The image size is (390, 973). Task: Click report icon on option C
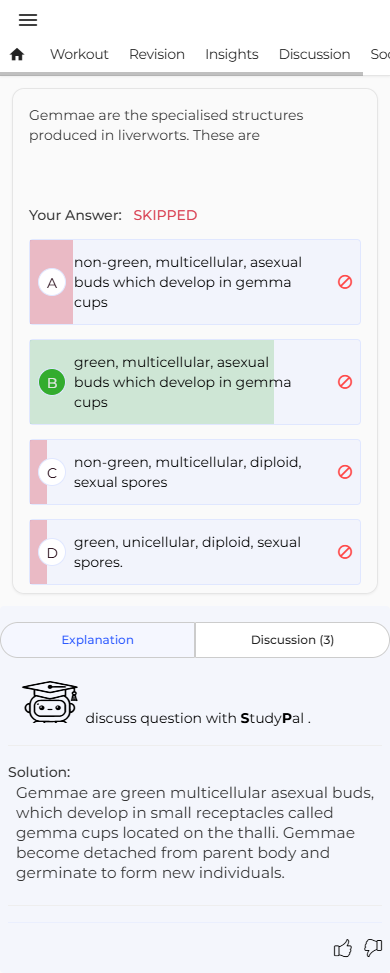(x=345, y=472)
